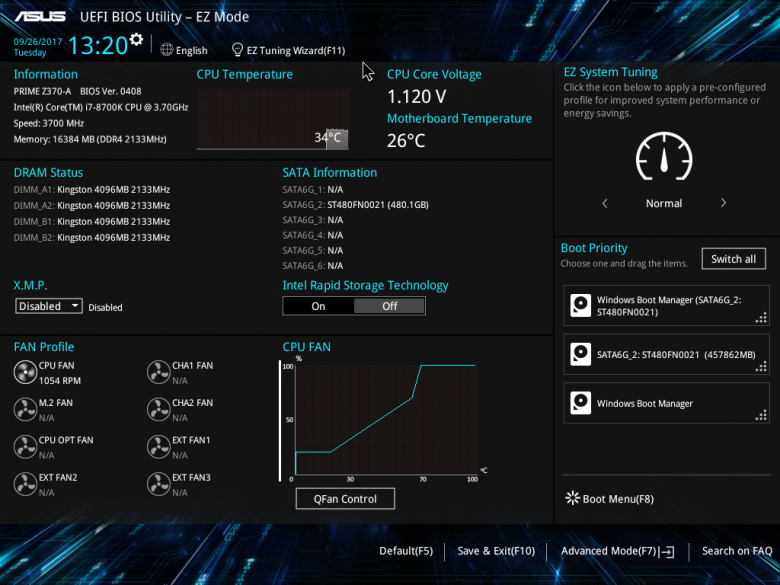Click the 26°C motherboard temperature value
780x585 pixels.
coord(406,141)
